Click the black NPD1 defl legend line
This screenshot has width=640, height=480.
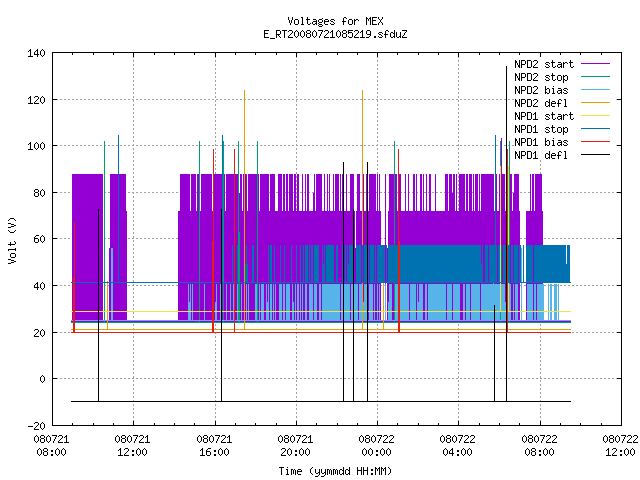(595, 155)
